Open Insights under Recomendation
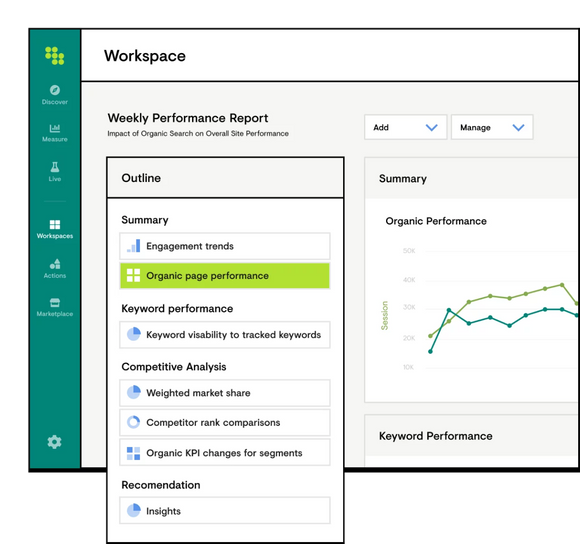580x544 pixels. (x=225, y=511)
